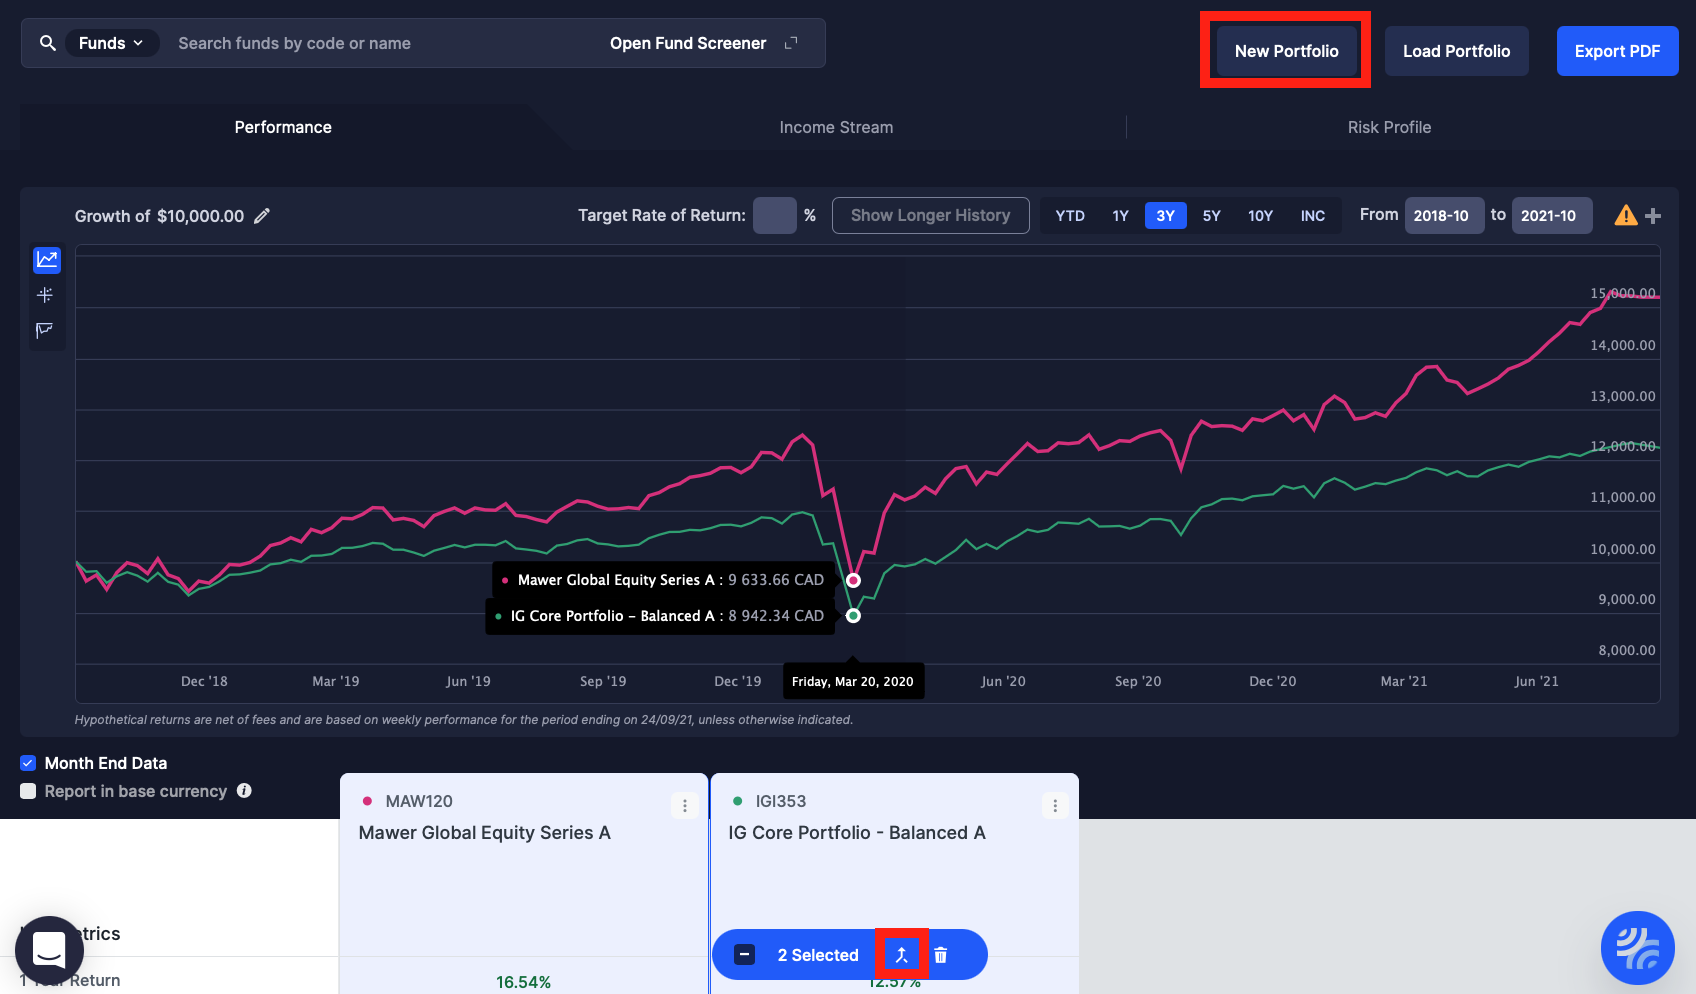Screen dimensions: 1696x994
Task: Click the Target Rate of Return input field
Action: 774,215
